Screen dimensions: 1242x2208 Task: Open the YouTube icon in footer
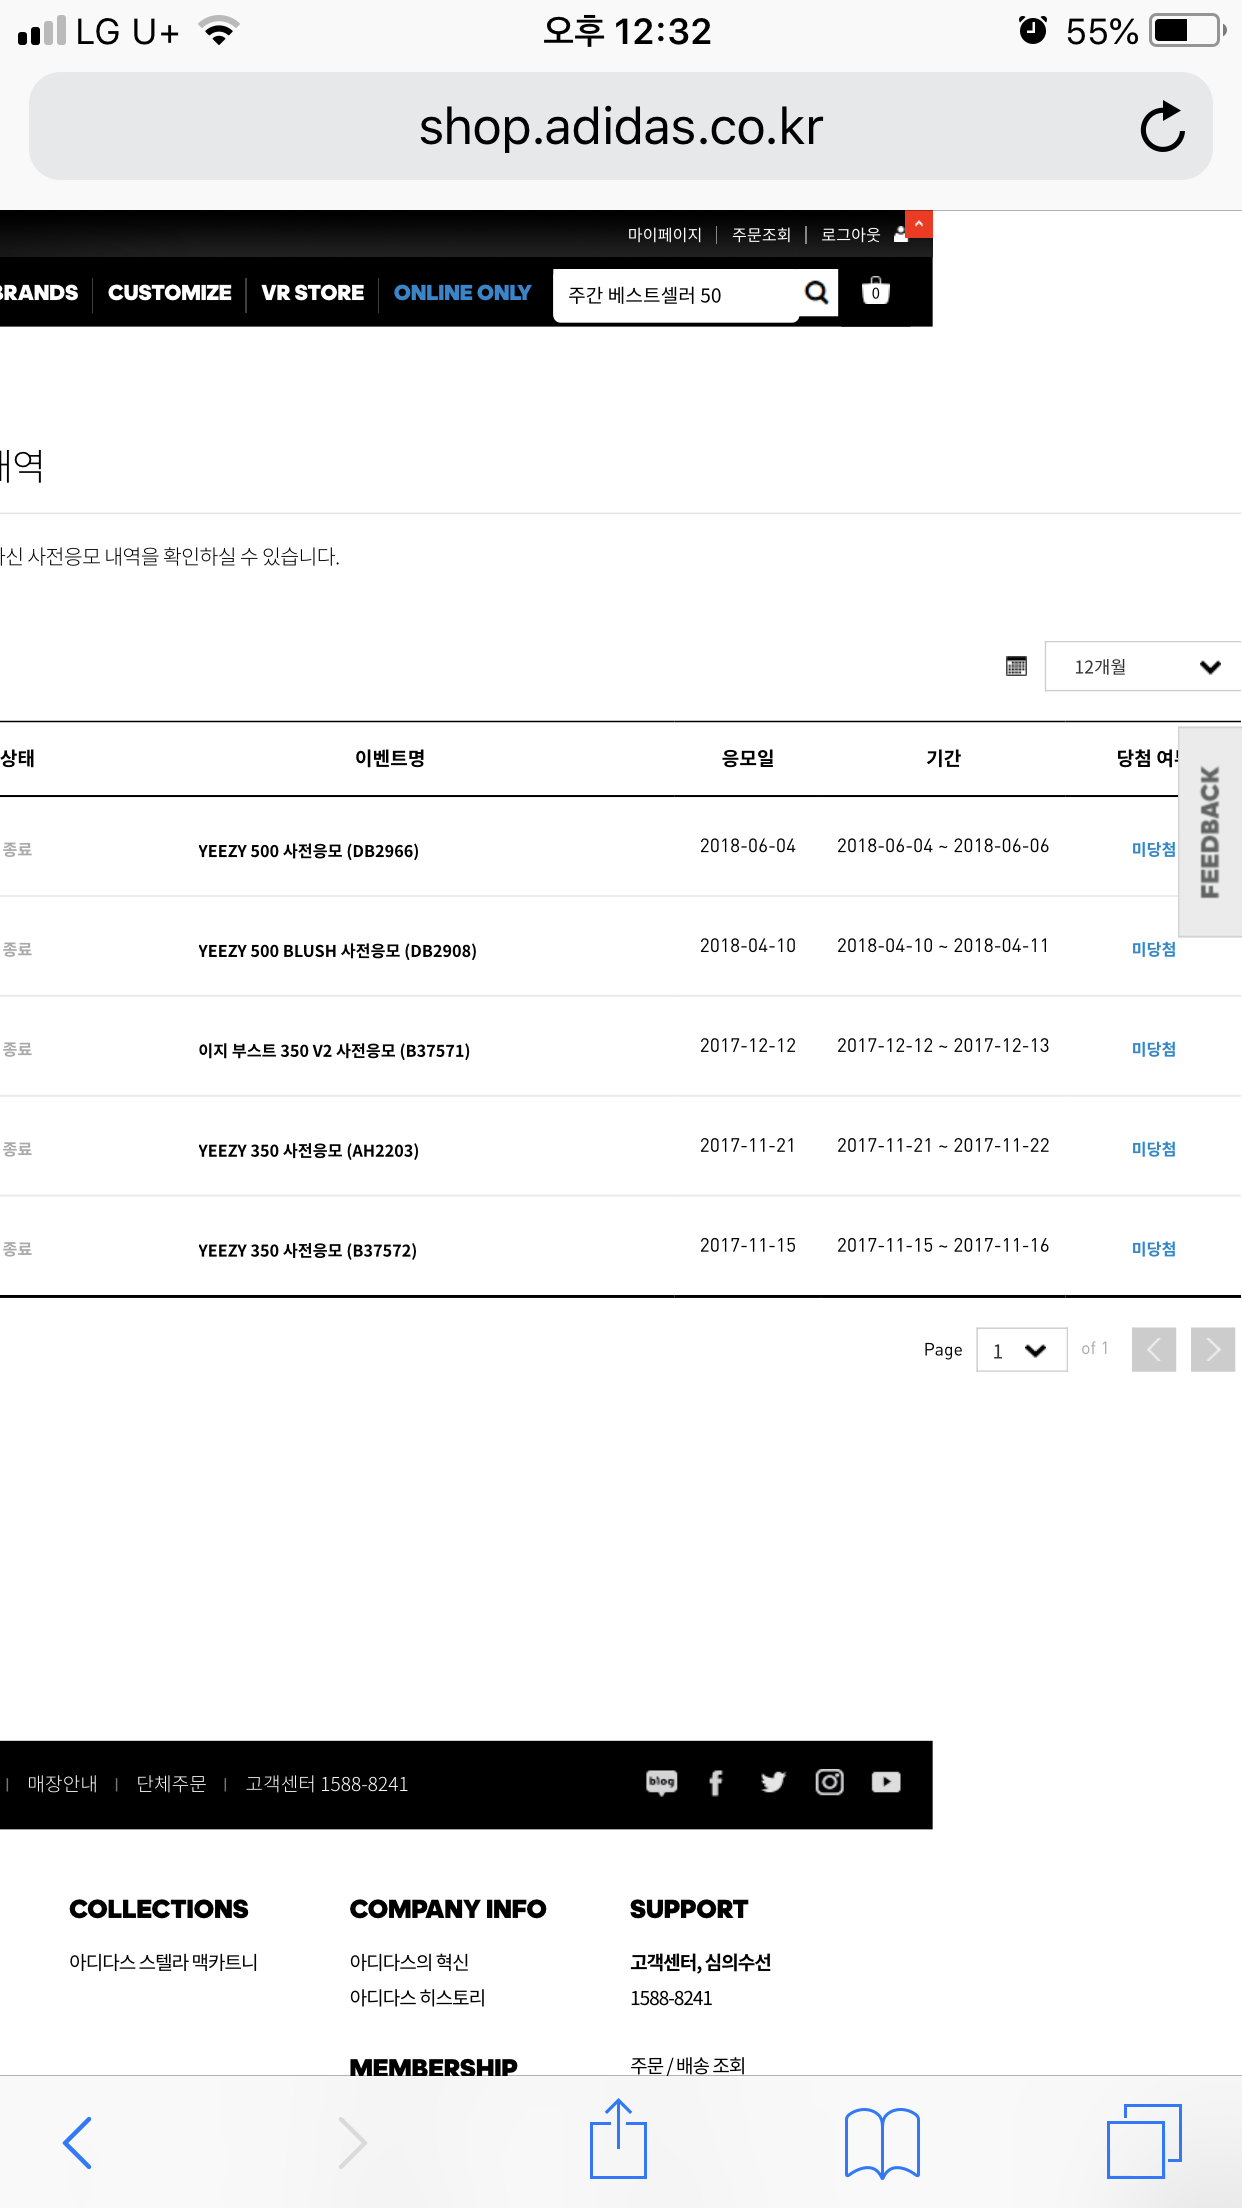(x=886, y=1782)
